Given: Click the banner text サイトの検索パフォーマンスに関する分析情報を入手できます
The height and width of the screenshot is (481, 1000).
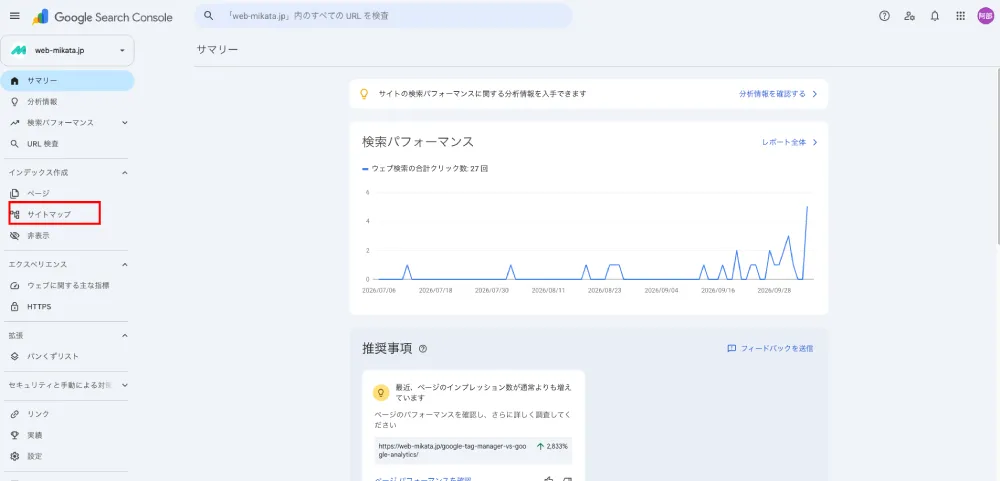Looking at the screenshot, I should (x=482, y=94).
